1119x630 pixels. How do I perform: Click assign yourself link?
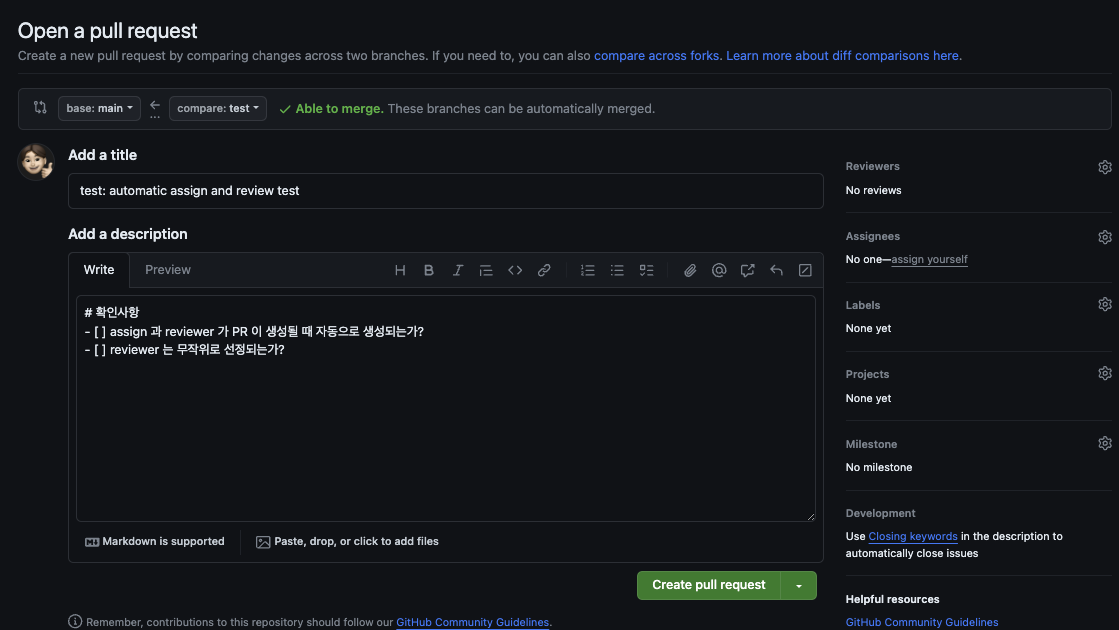[x=929, y=260]
